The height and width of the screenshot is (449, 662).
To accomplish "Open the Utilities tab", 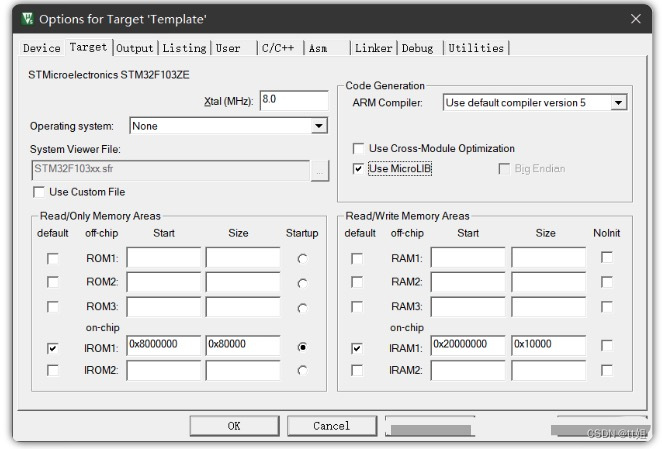I will [476, 48].
